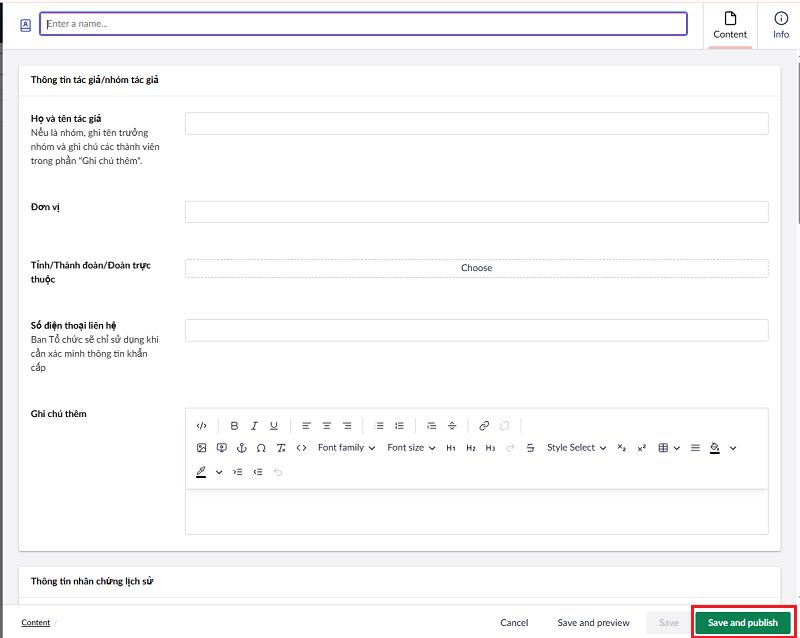Apply strikethrough formatting
Image resolution: width=800 pixels, height=638 pixels.
click(530, 448)
